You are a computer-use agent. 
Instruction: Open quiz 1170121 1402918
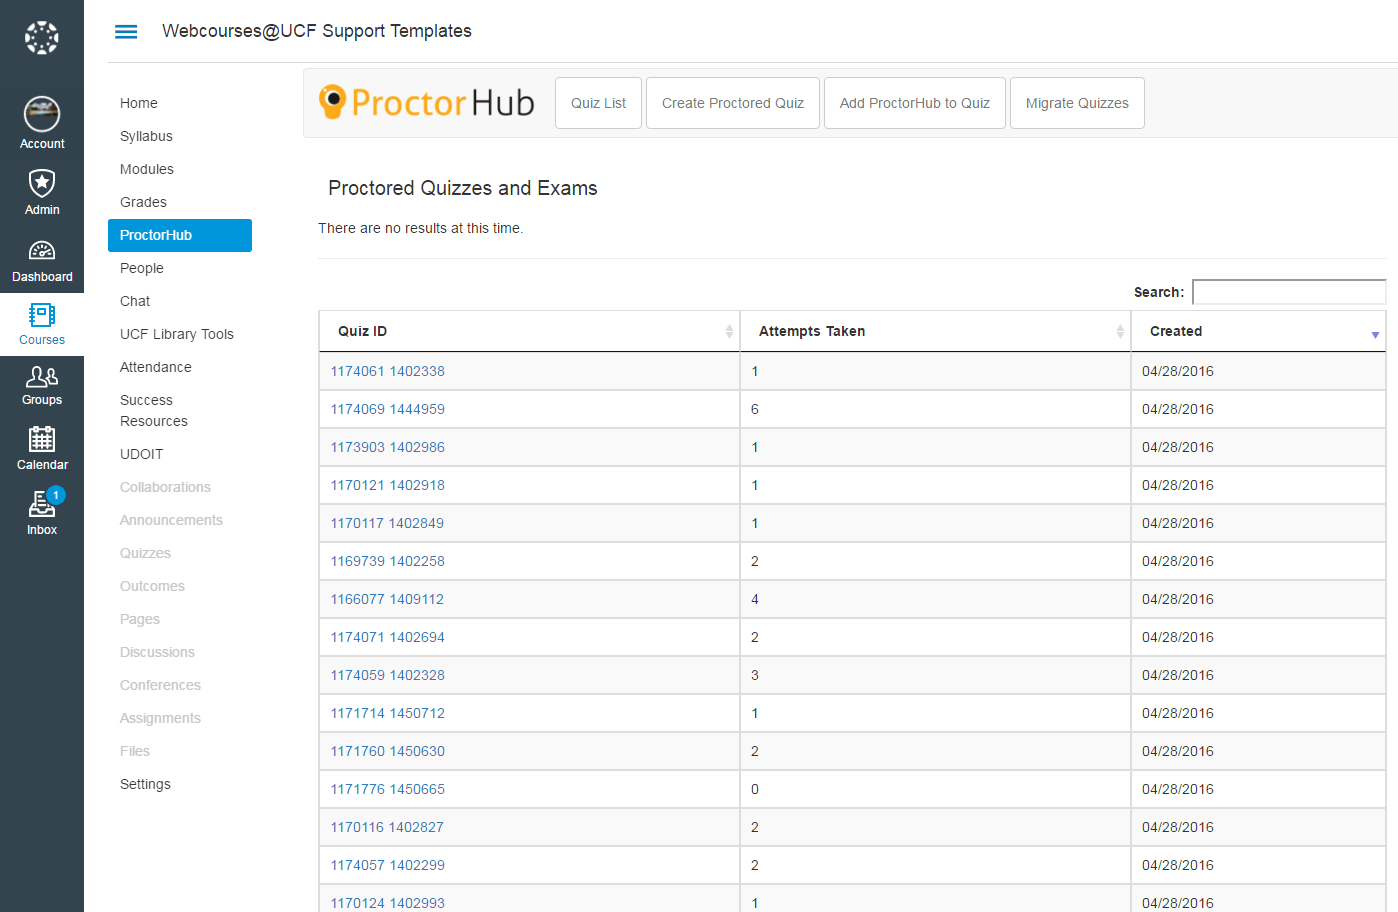[x=388, y=485]
